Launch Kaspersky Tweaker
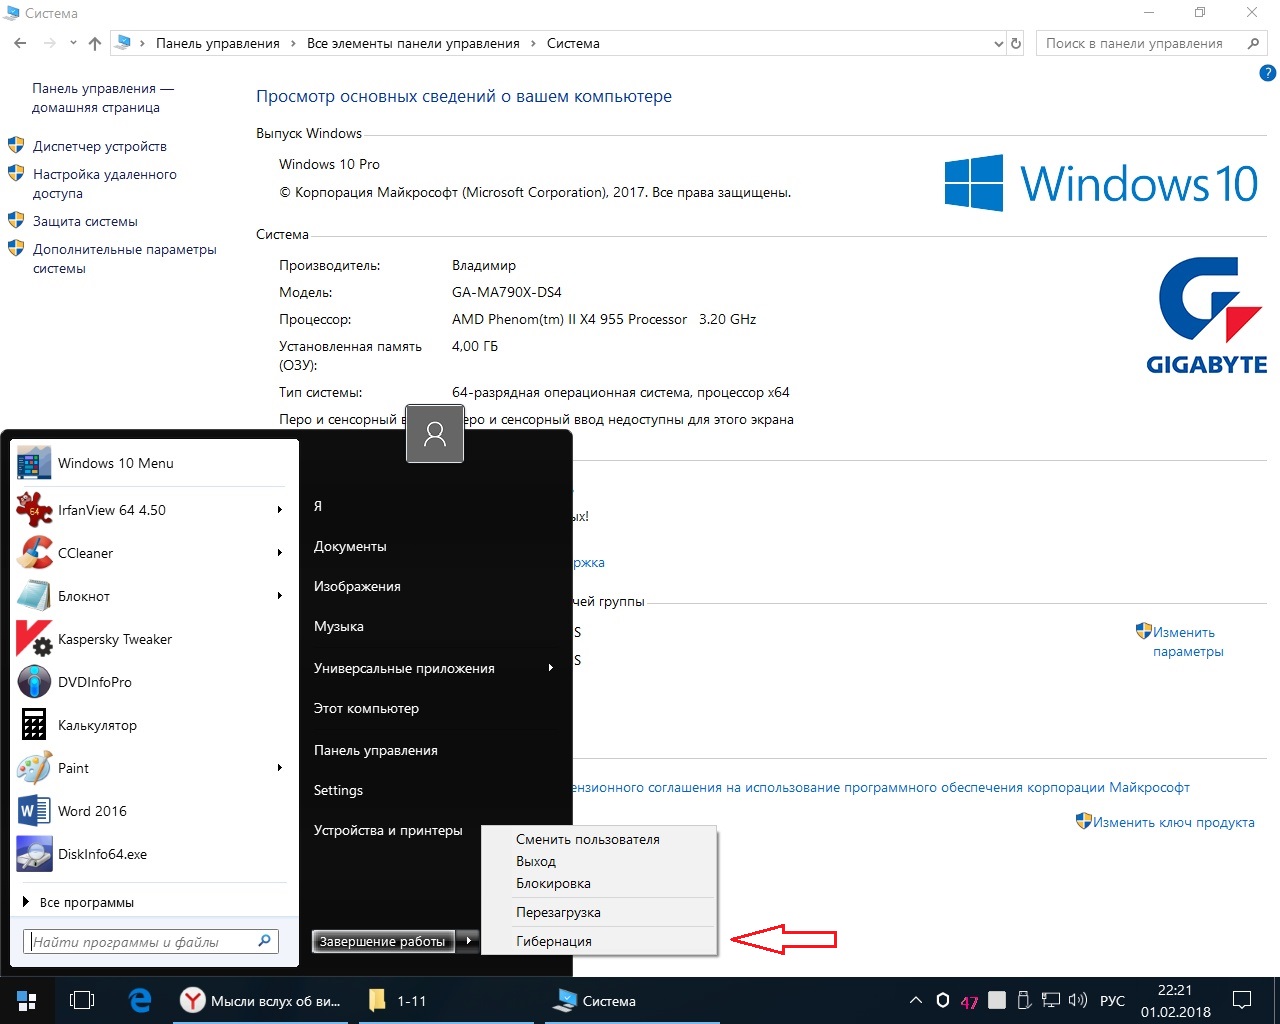 point(152,639)
